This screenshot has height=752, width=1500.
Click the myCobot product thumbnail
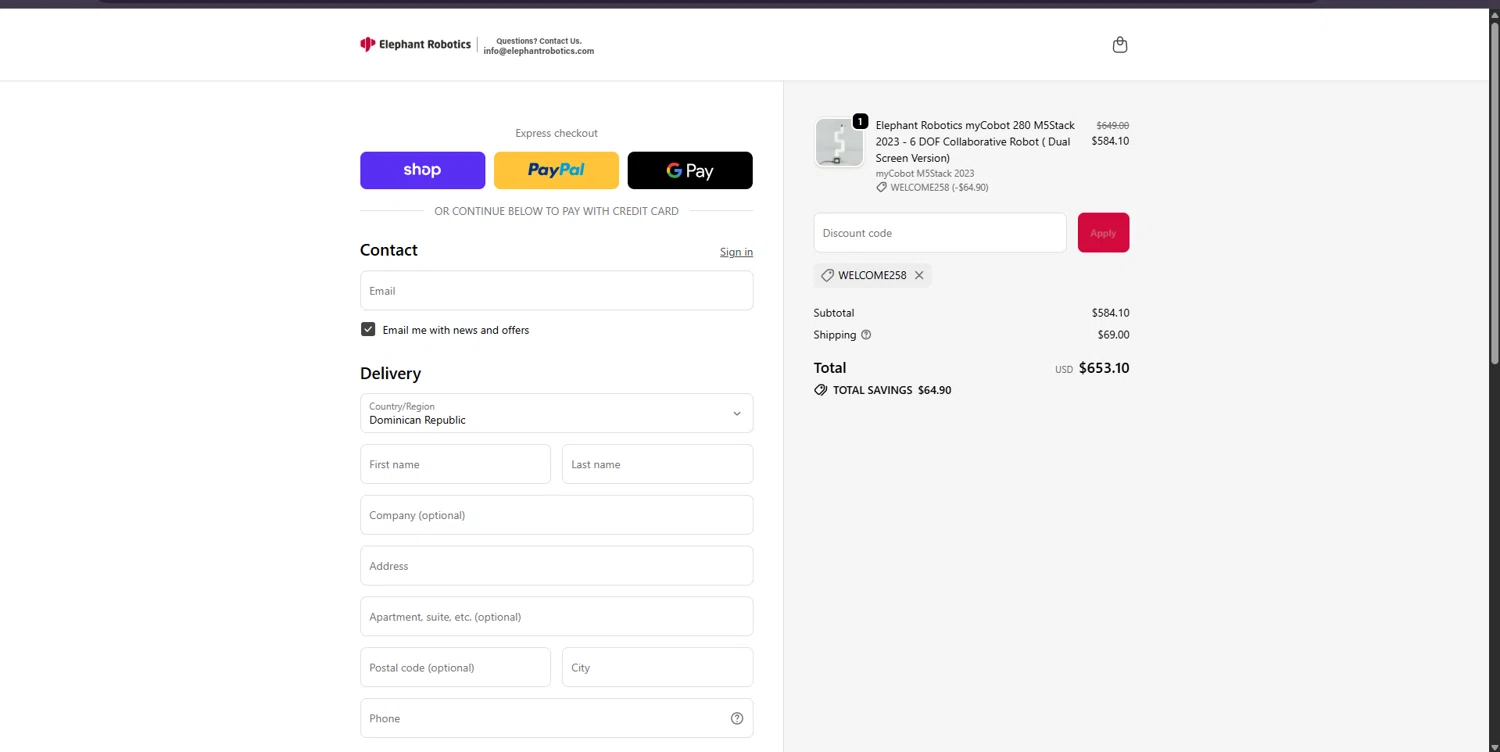[839, 142]
